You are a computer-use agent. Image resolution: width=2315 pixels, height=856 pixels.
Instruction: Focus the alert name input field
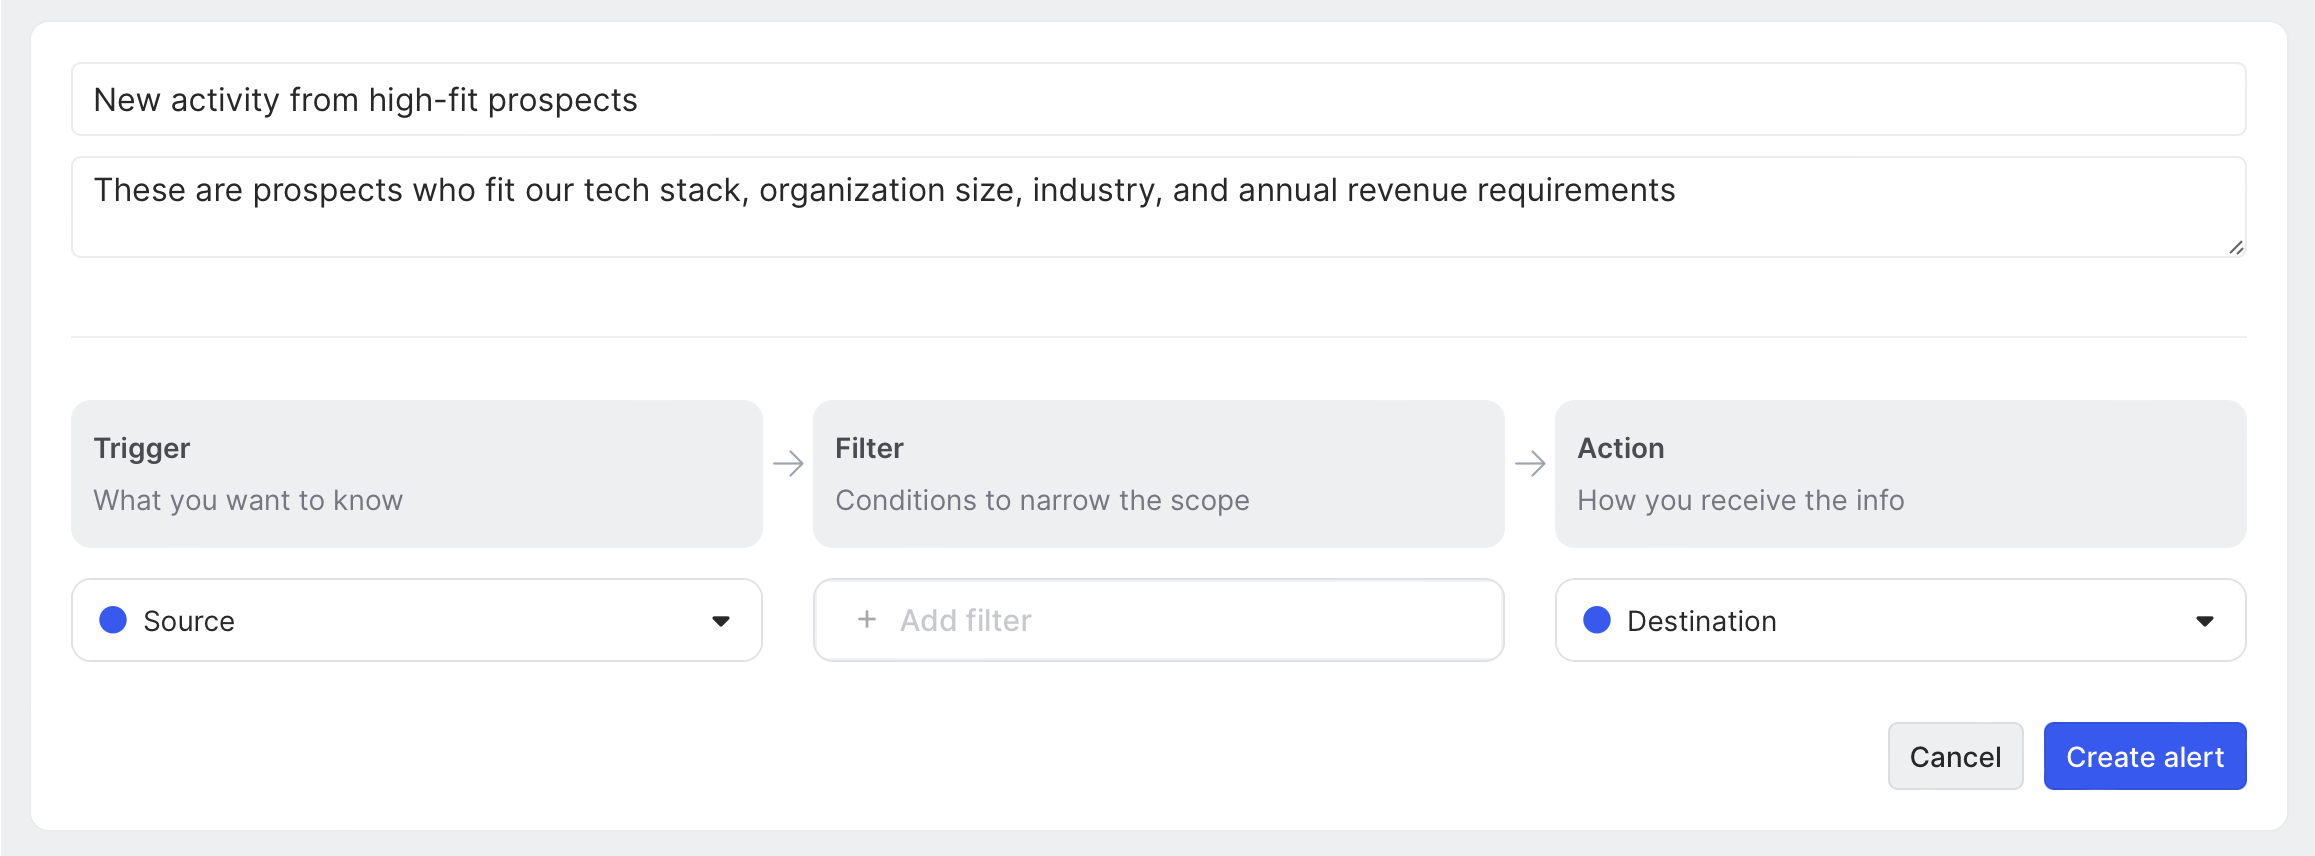(1158, 100)
